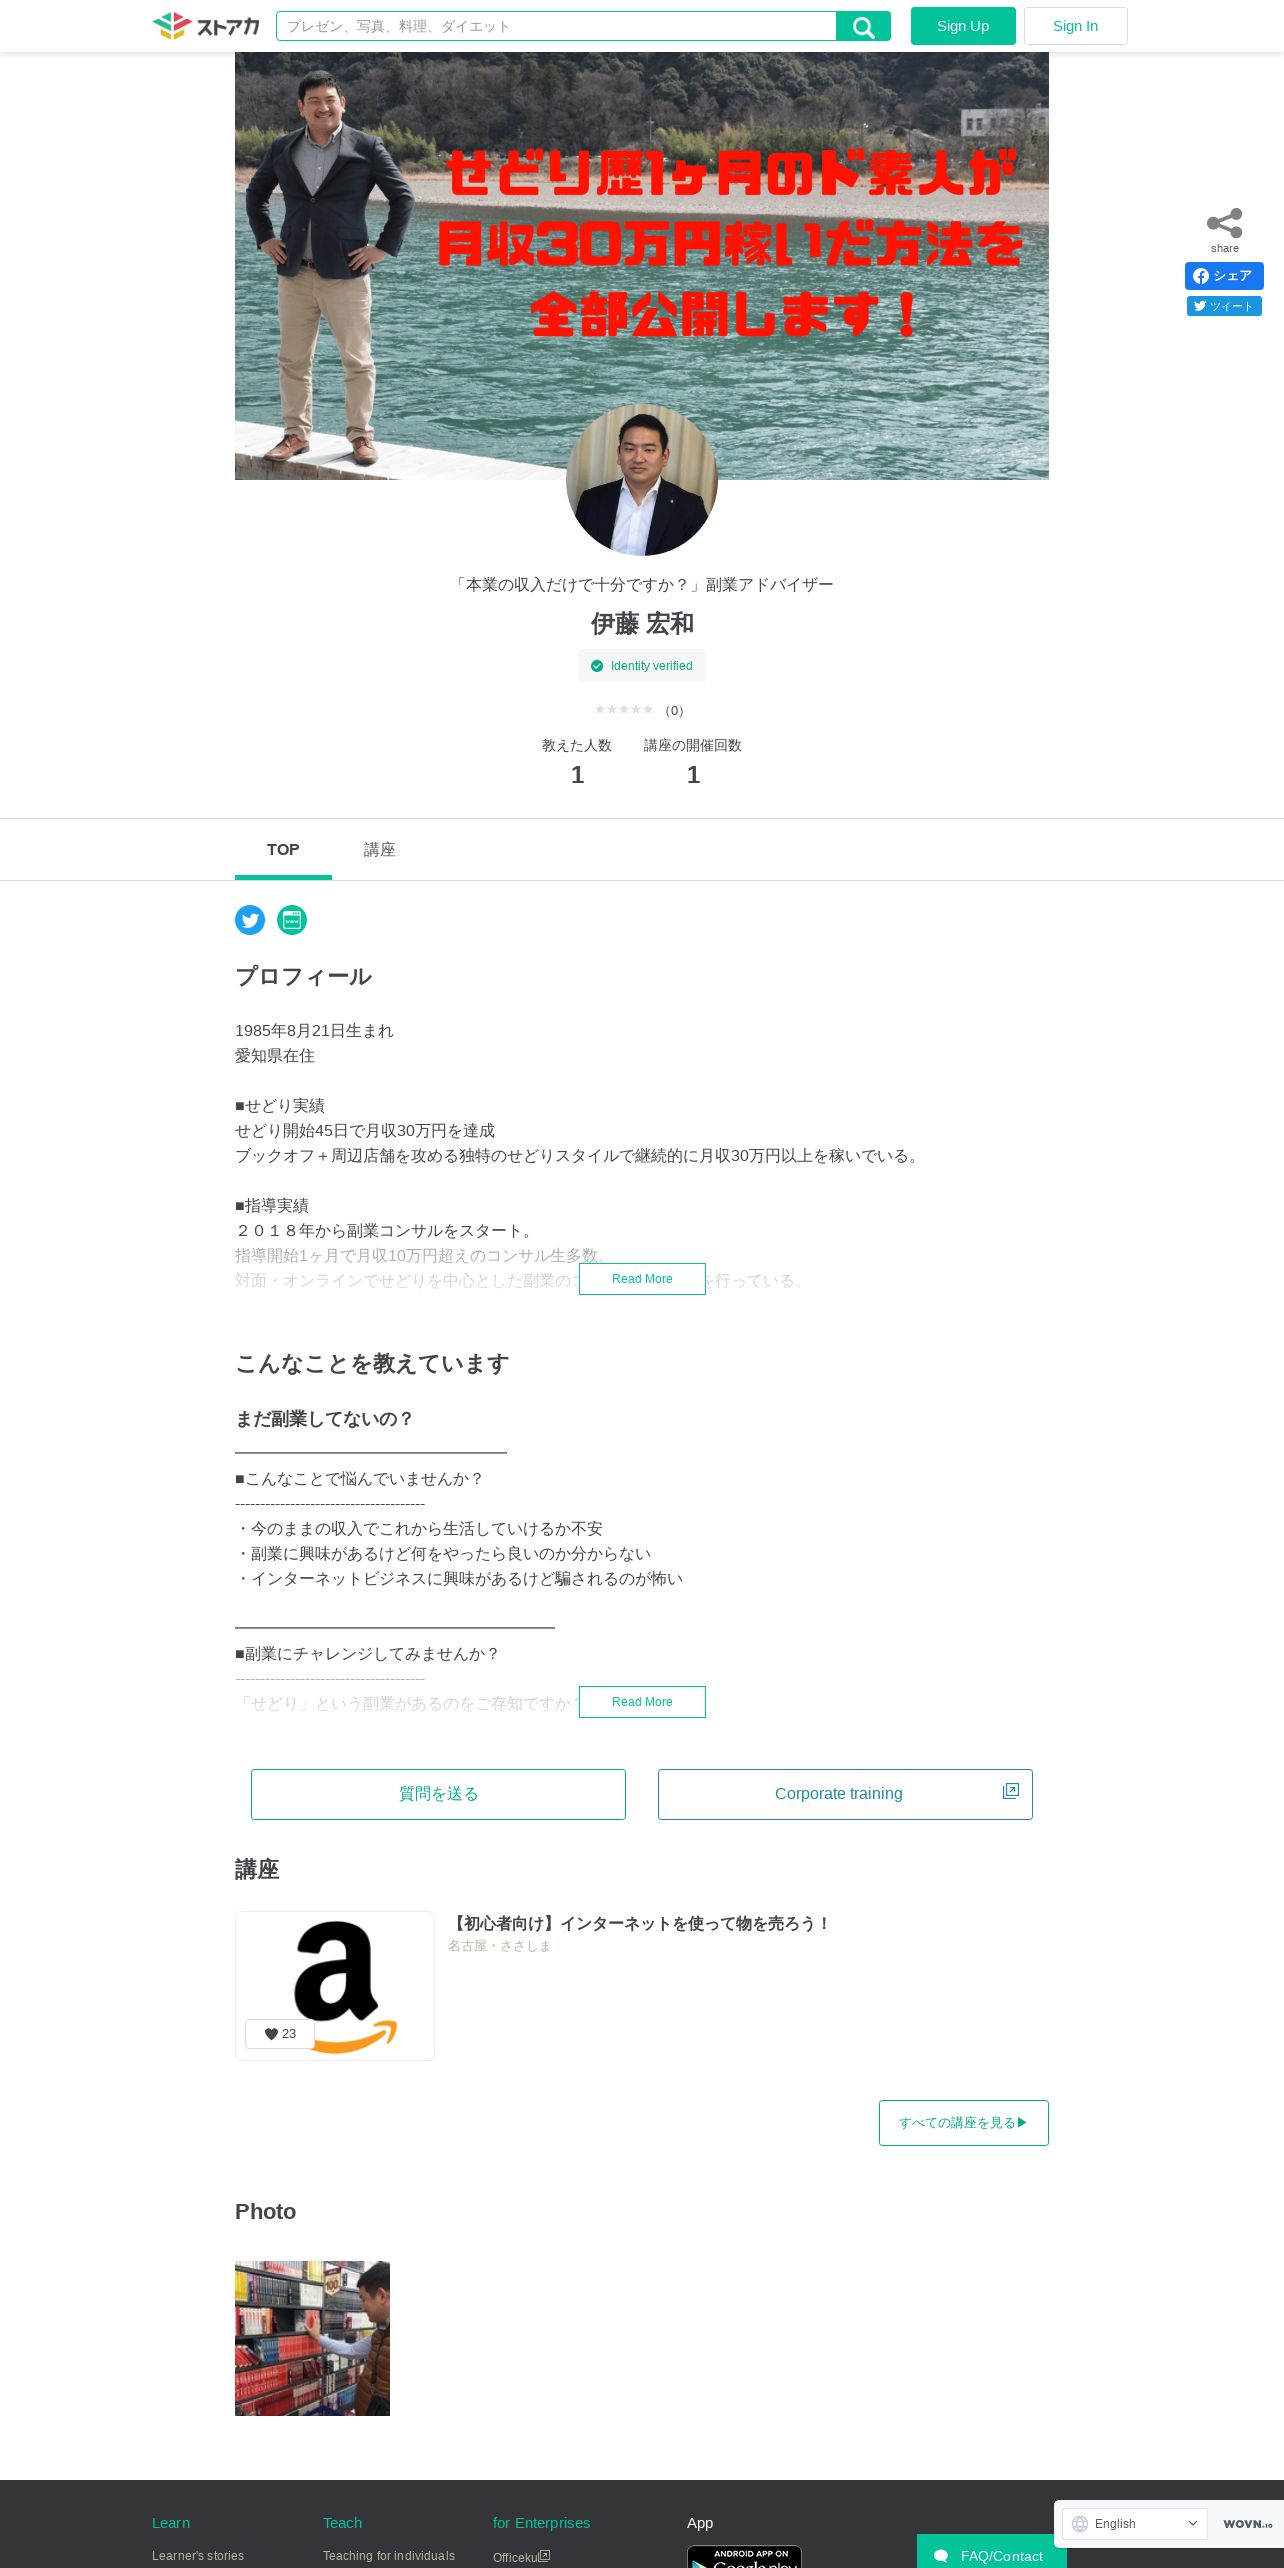The height and width of the screenshot is (2568, 1284).
Task: Click the footer Teach link
Action: tap(342, 2523)
